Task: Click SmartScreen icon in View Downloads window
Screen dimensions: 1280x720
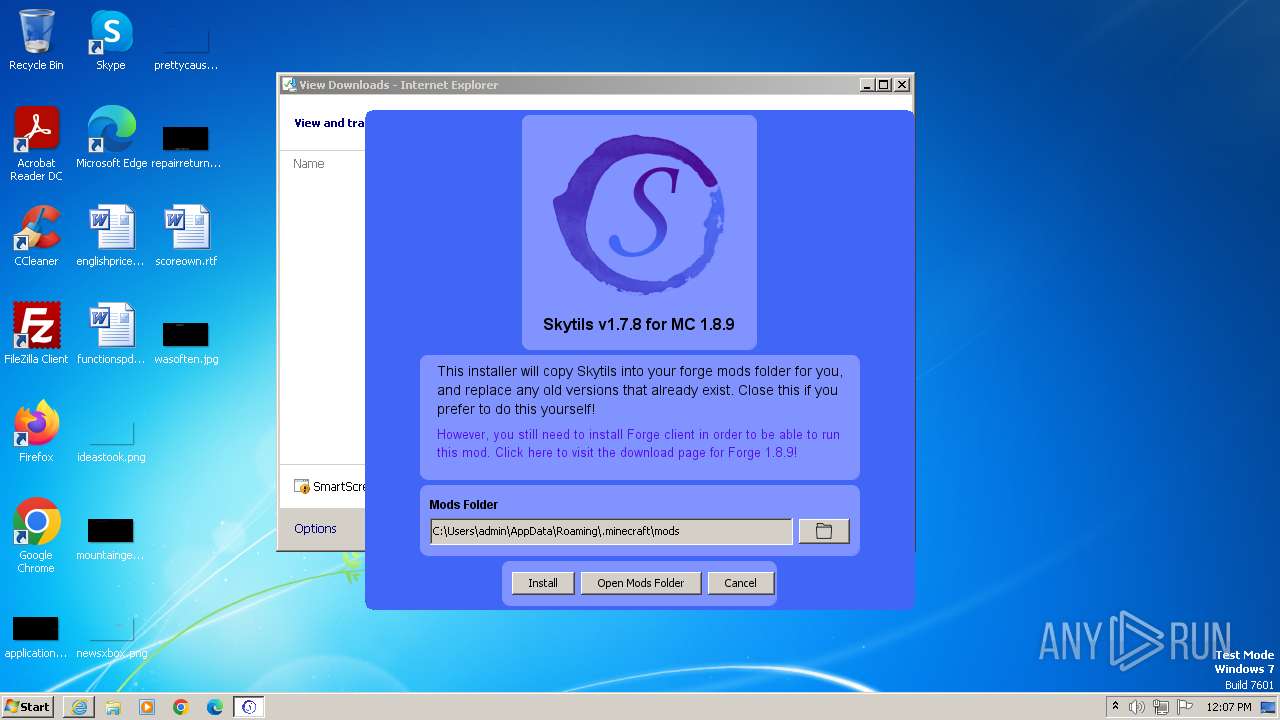Action: click(x=302, y=487)
